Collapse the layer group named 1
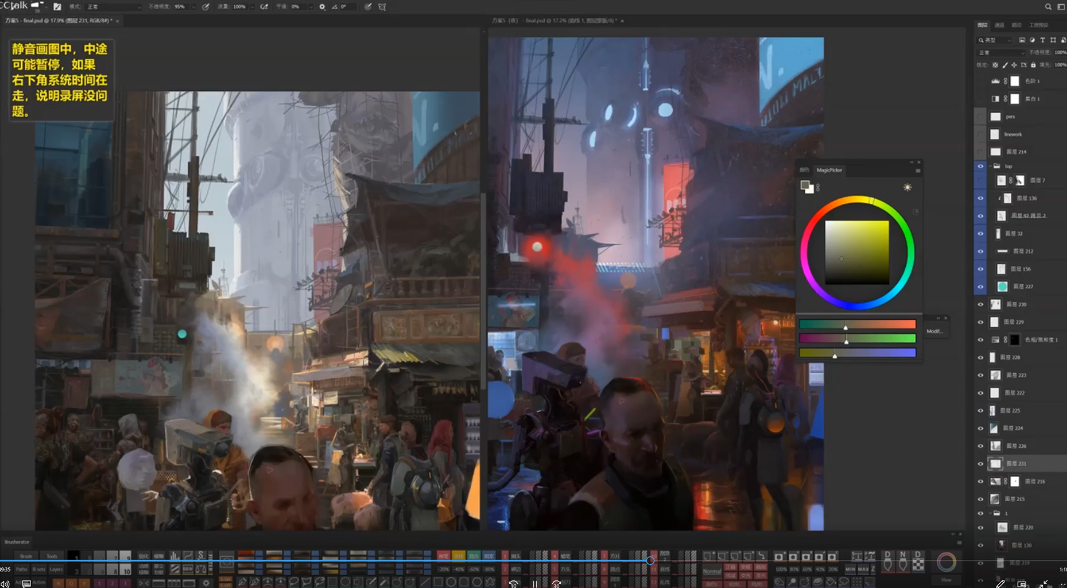This screenshot has height=588, width=1067. (x=990, y=513)
